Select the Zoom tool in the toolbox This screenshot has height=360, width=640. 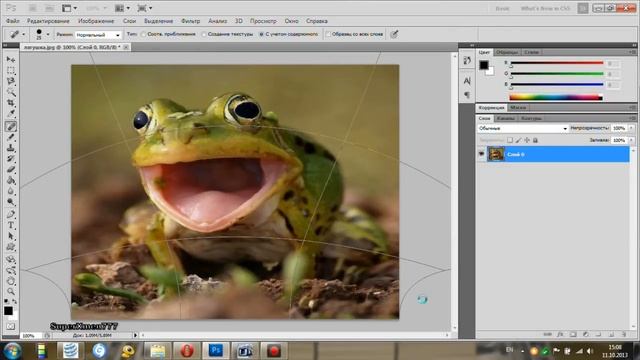11,292
